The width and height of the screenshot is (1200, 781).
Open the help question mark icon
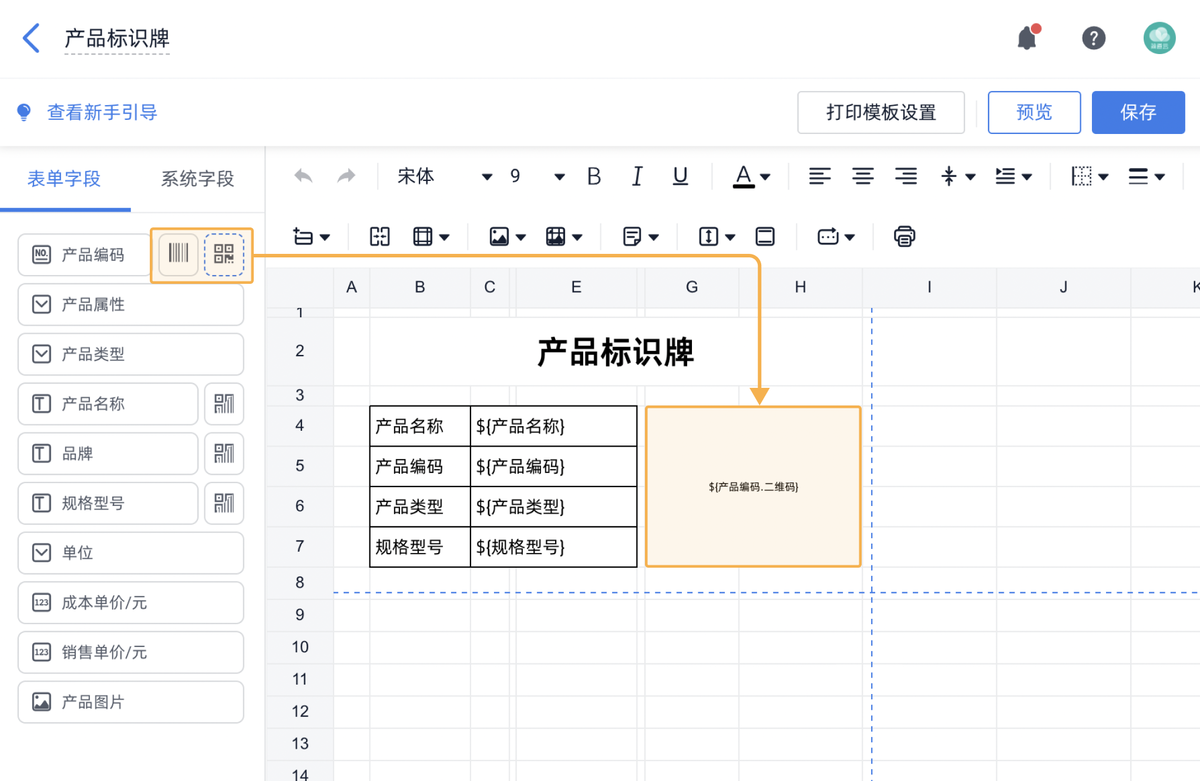pos(1093,37)
